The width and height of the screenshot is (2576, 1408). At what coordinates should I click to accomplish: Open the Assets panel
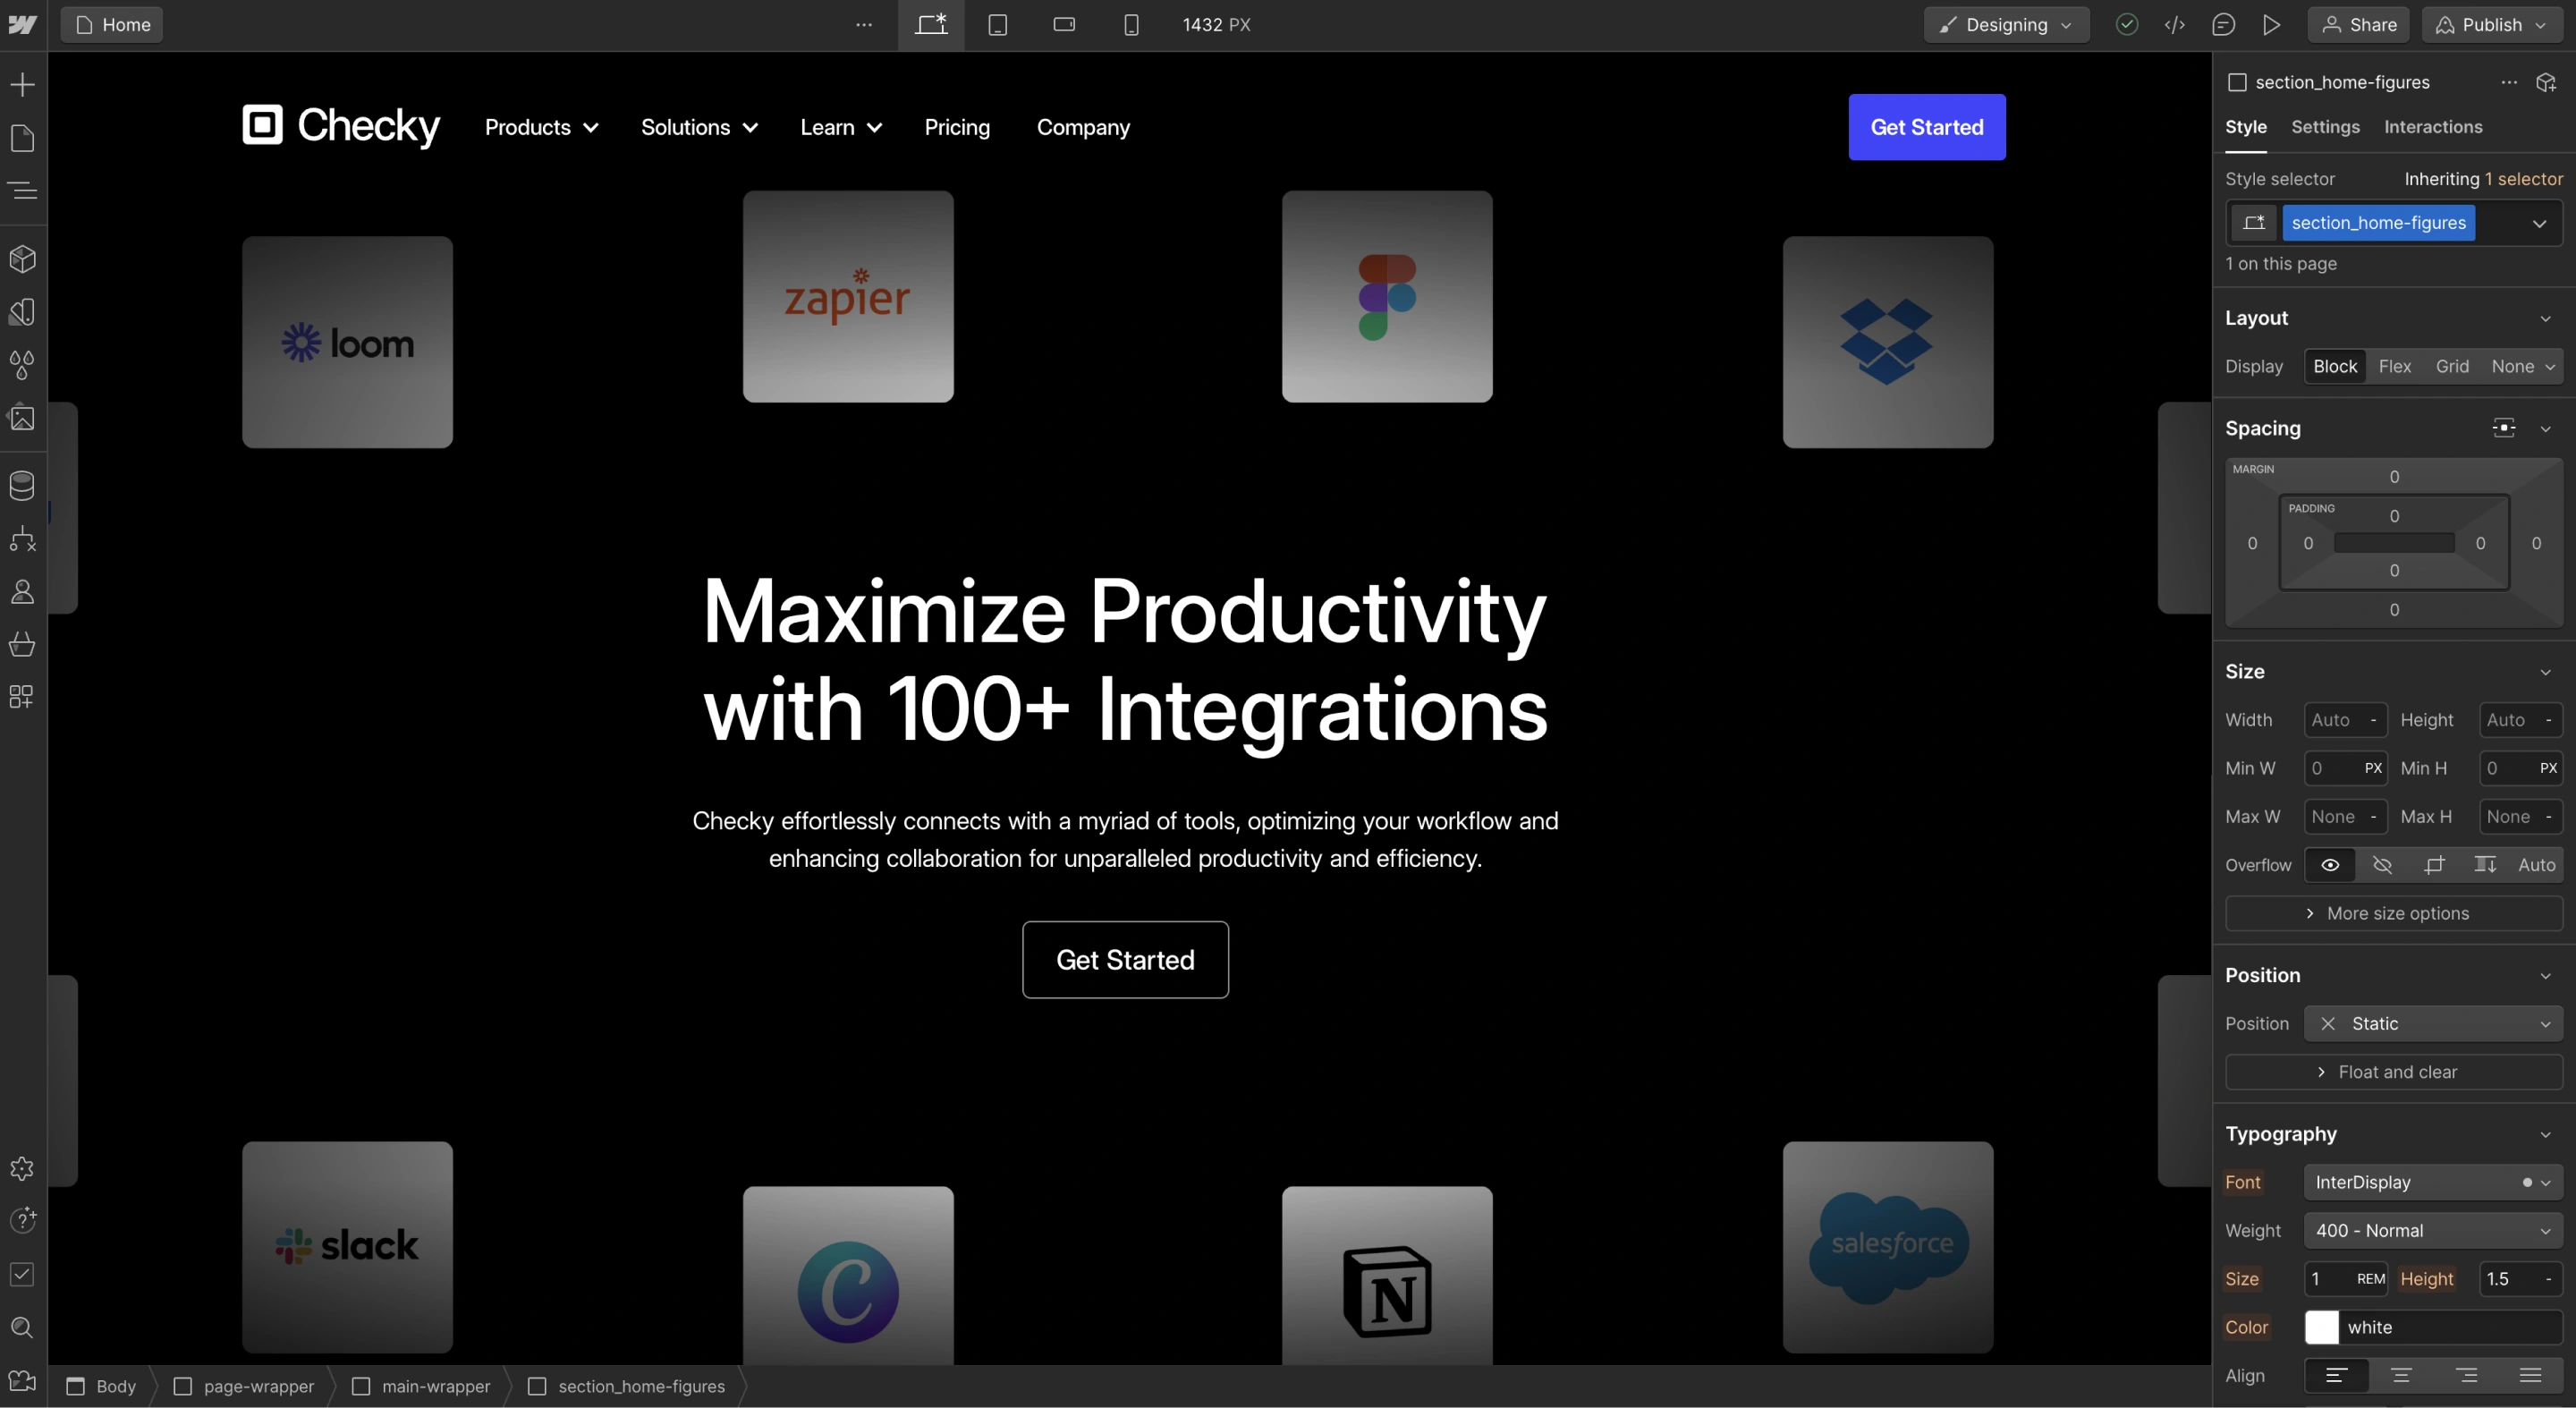[x=22, y=417]
